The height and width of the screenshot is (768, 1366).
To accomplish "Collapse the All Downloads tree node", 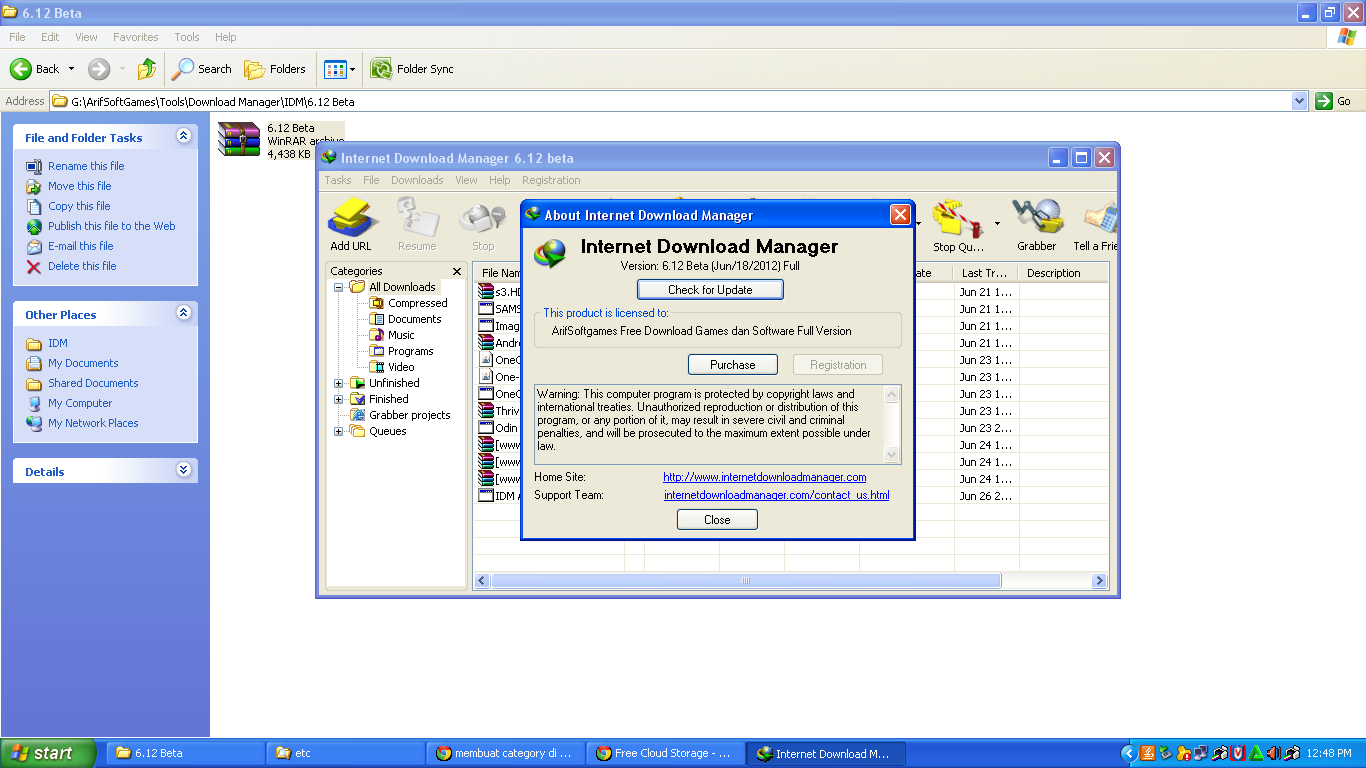I will click(338, 287).
